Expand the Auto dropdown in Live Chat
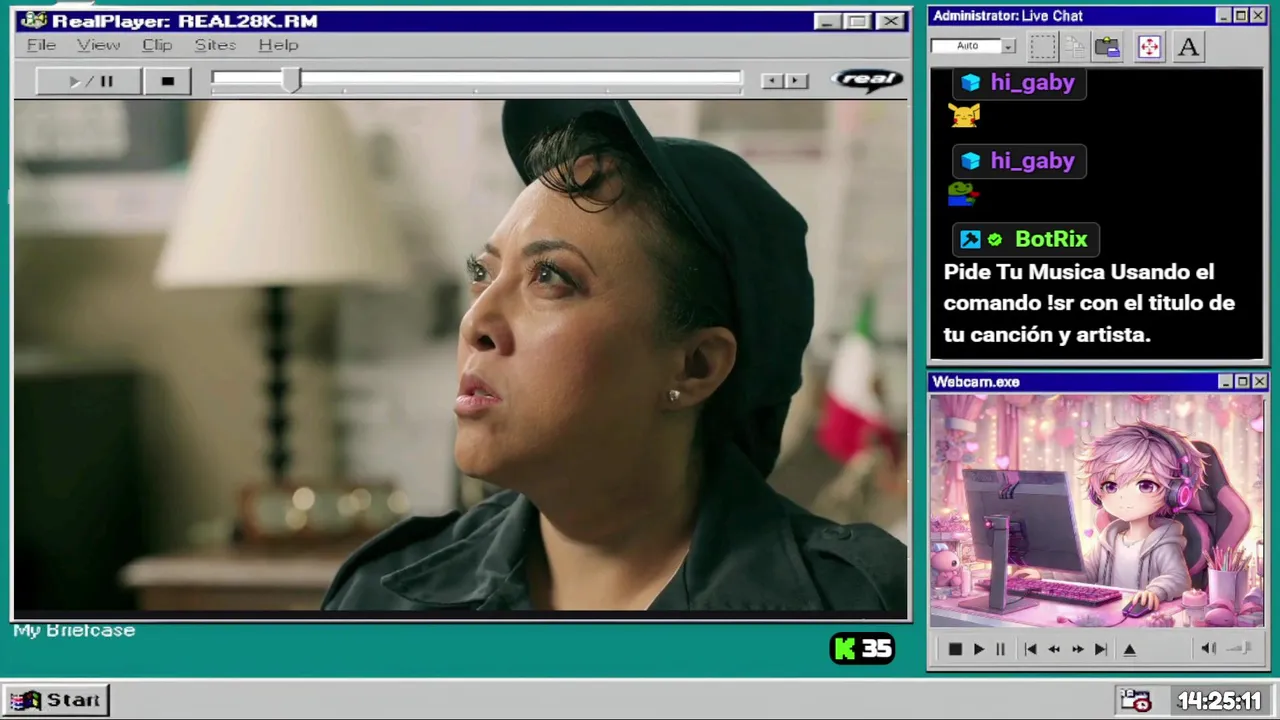The height and width of the screenshot is (720, 1280). click(x=1008, y=46)
